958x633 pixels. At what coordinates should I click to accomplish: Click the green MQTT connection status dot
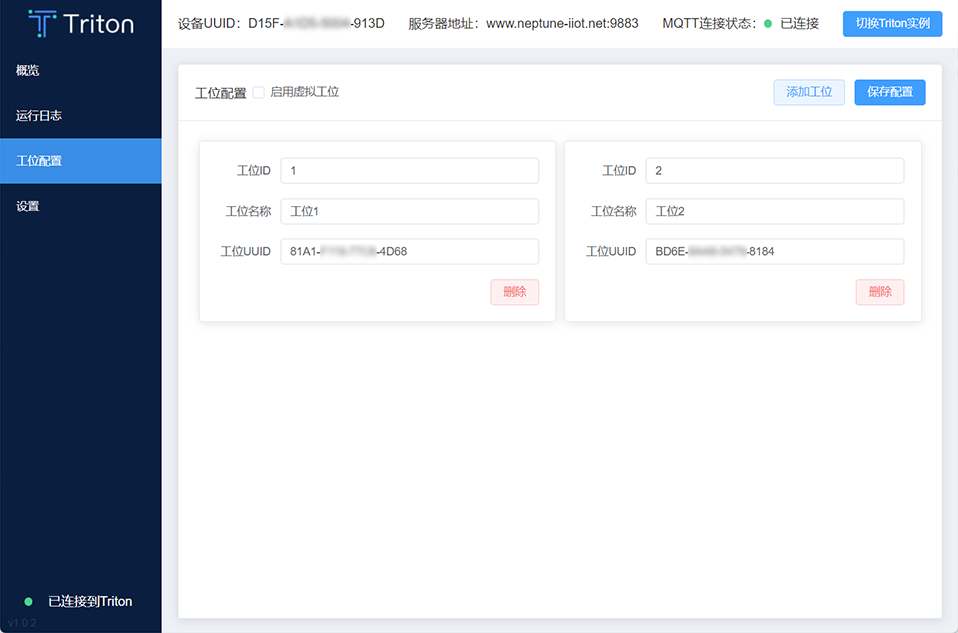pyautogui.click(x=768, y=24)
